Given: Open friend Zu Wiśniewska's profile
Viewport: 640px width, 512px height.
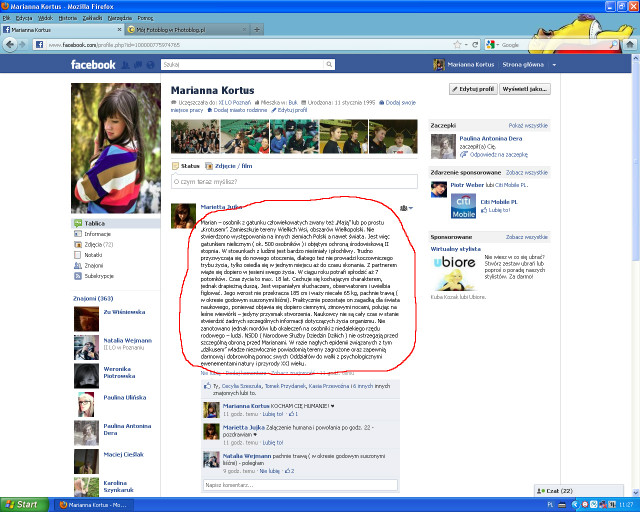Looking at the screenshot, I should click(124, 312).
